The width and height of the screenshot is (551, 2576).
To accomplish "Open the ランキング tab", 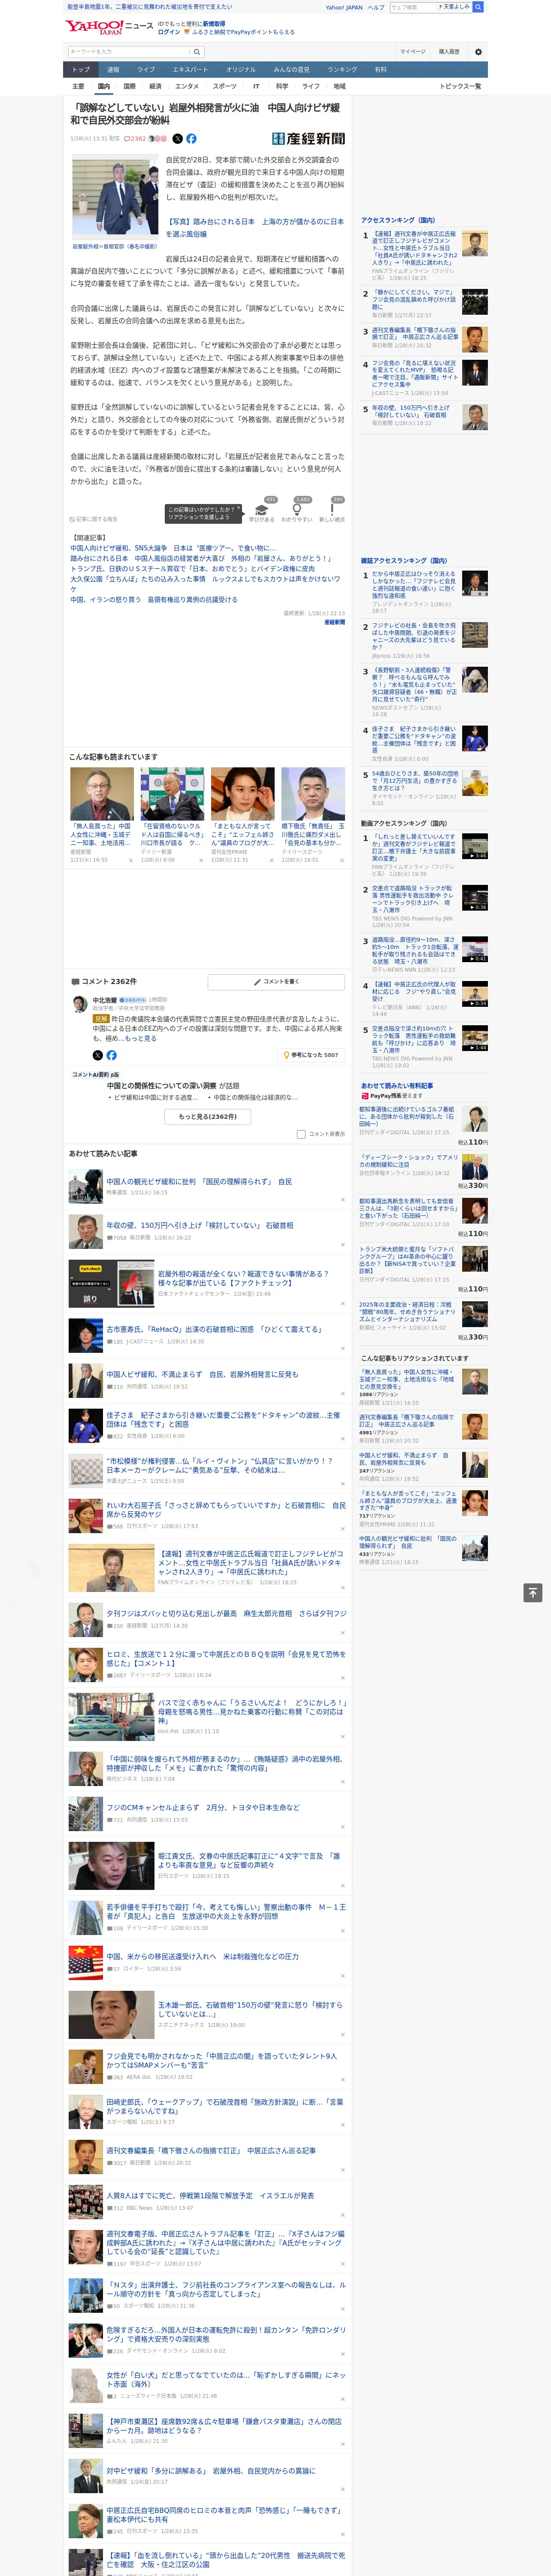I will pos(342,69).
